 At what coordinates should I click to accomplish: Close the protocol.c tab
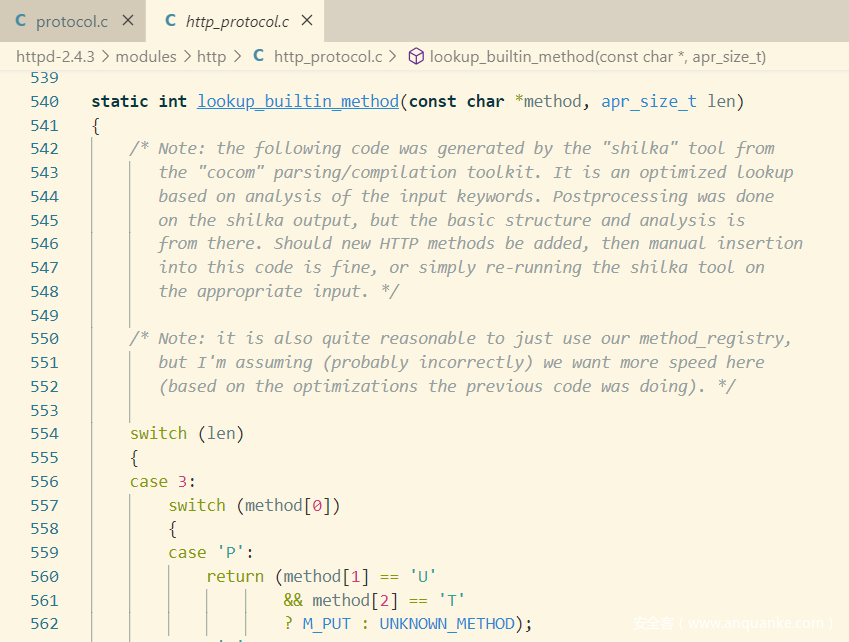pos(127,21)
